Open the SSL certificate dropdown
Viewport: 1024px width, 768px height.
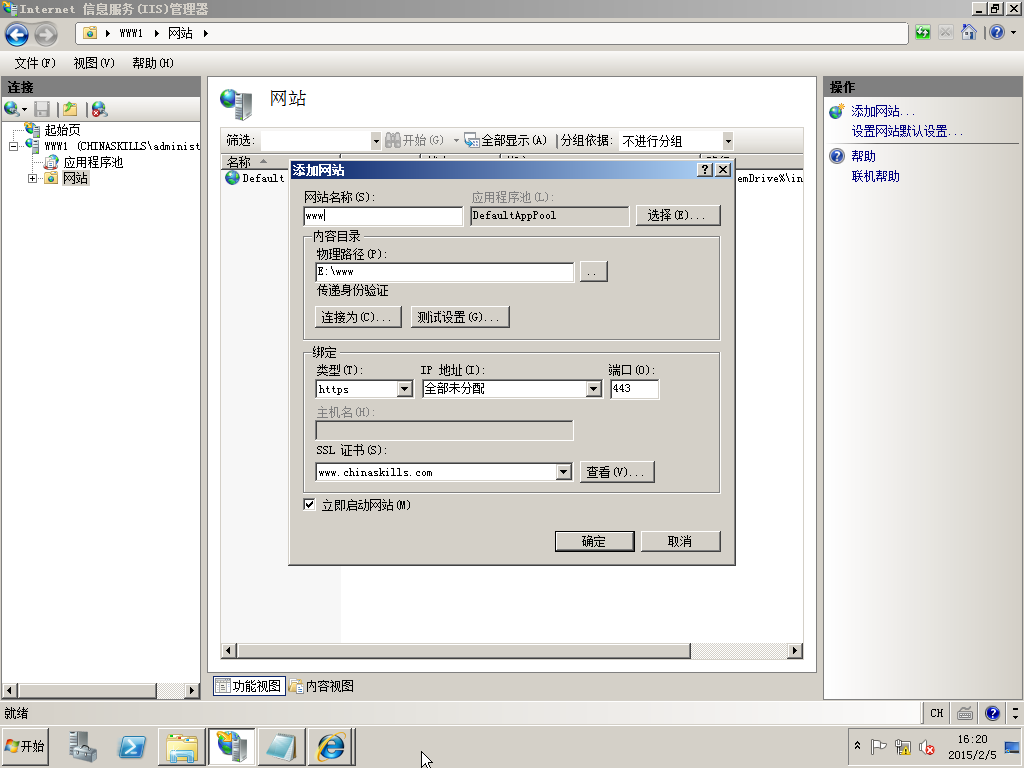[564, 472]
